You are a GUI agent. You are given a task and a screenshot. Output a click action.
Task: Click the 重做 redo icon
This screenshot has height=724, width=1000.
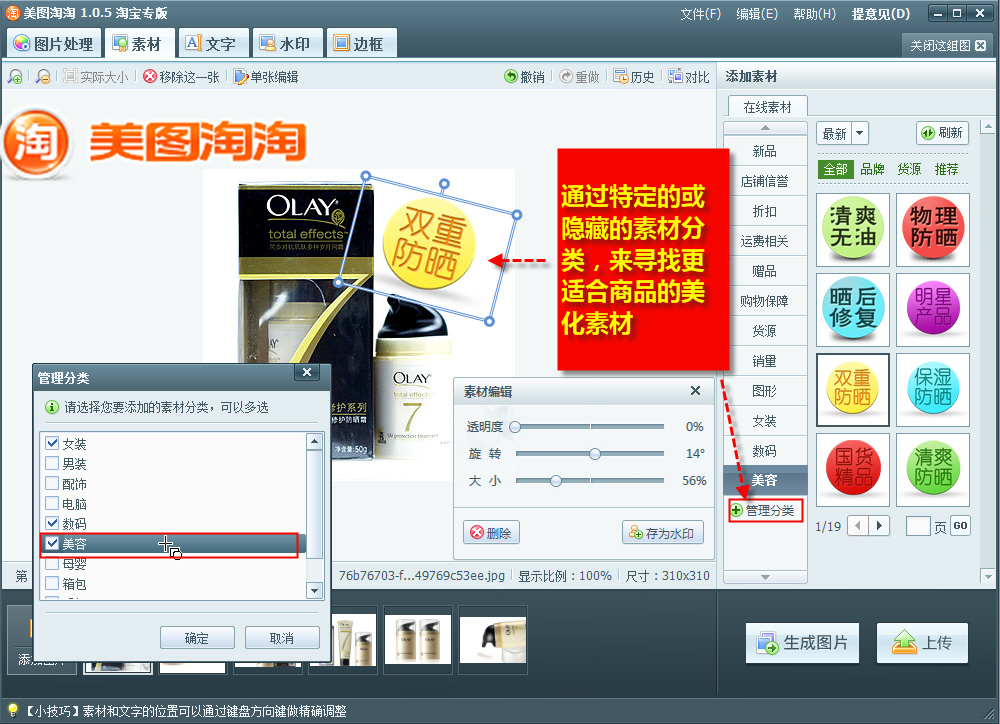point(566,77)
